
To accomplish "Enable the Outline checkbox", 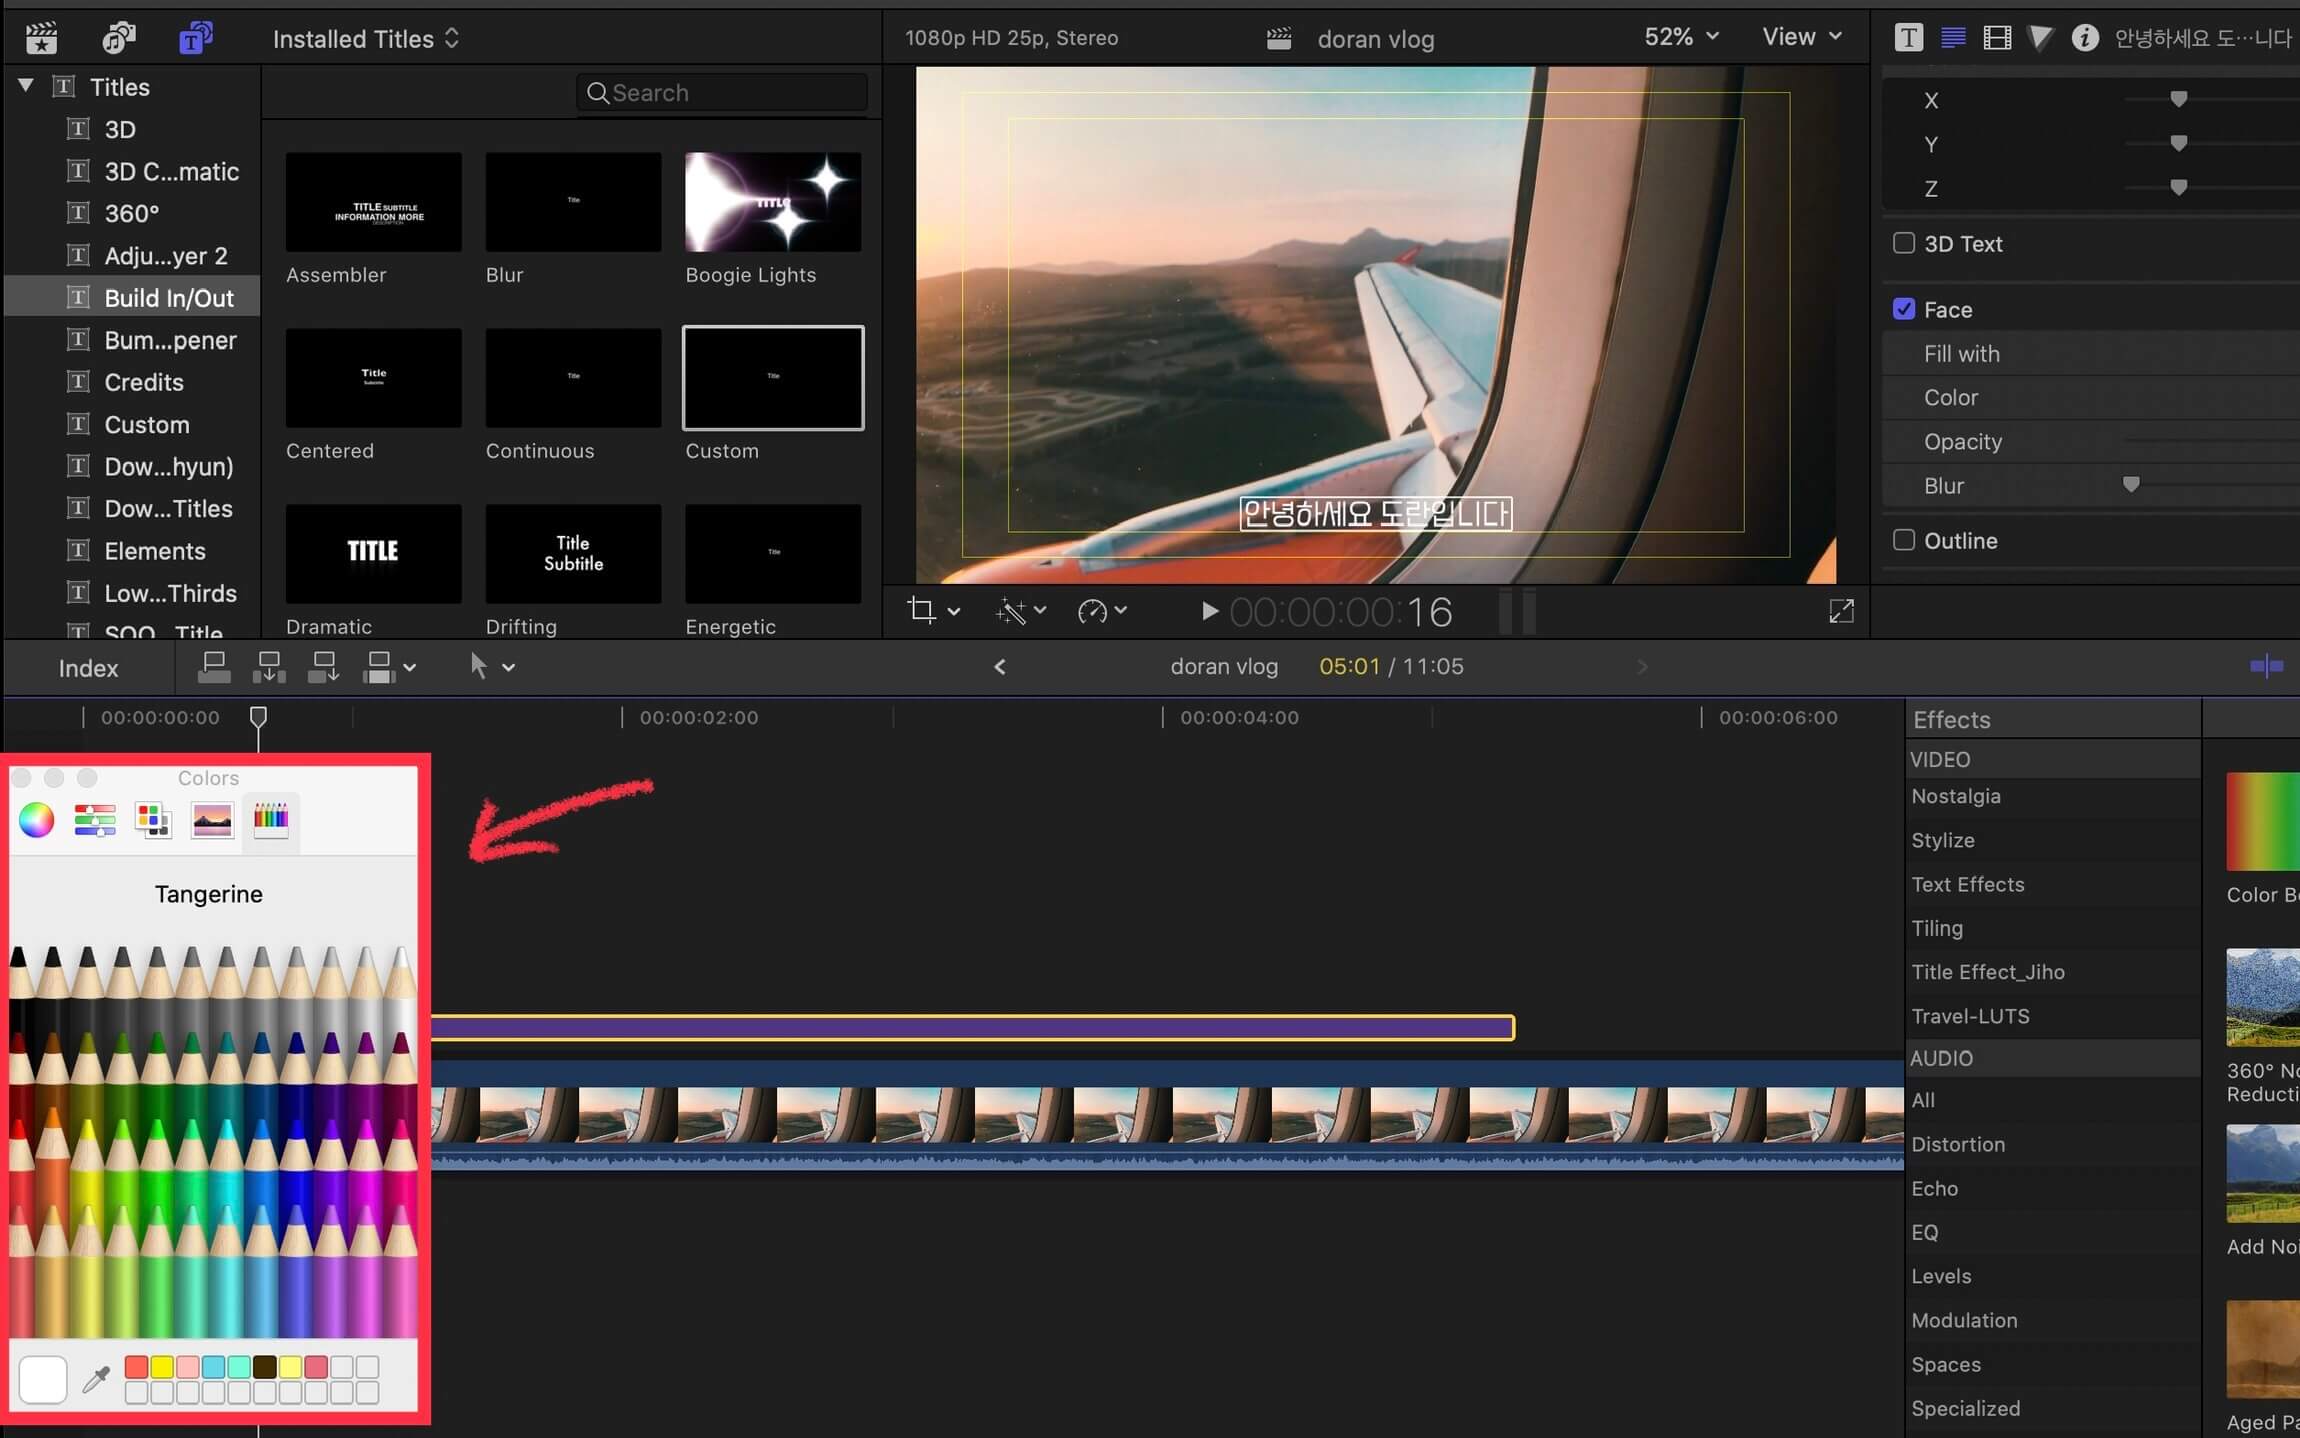I will (1904, 540).
